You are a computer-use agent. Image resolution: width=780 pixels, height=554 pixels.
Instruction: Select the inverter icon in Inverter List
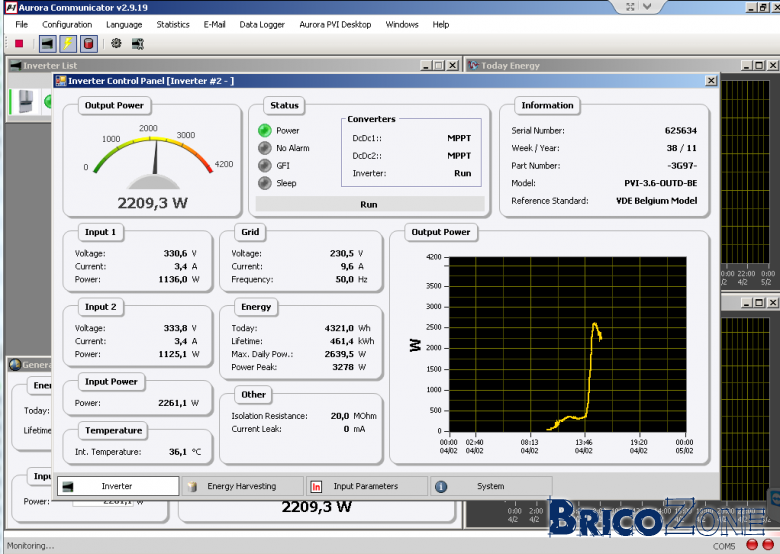coord(26,101)
